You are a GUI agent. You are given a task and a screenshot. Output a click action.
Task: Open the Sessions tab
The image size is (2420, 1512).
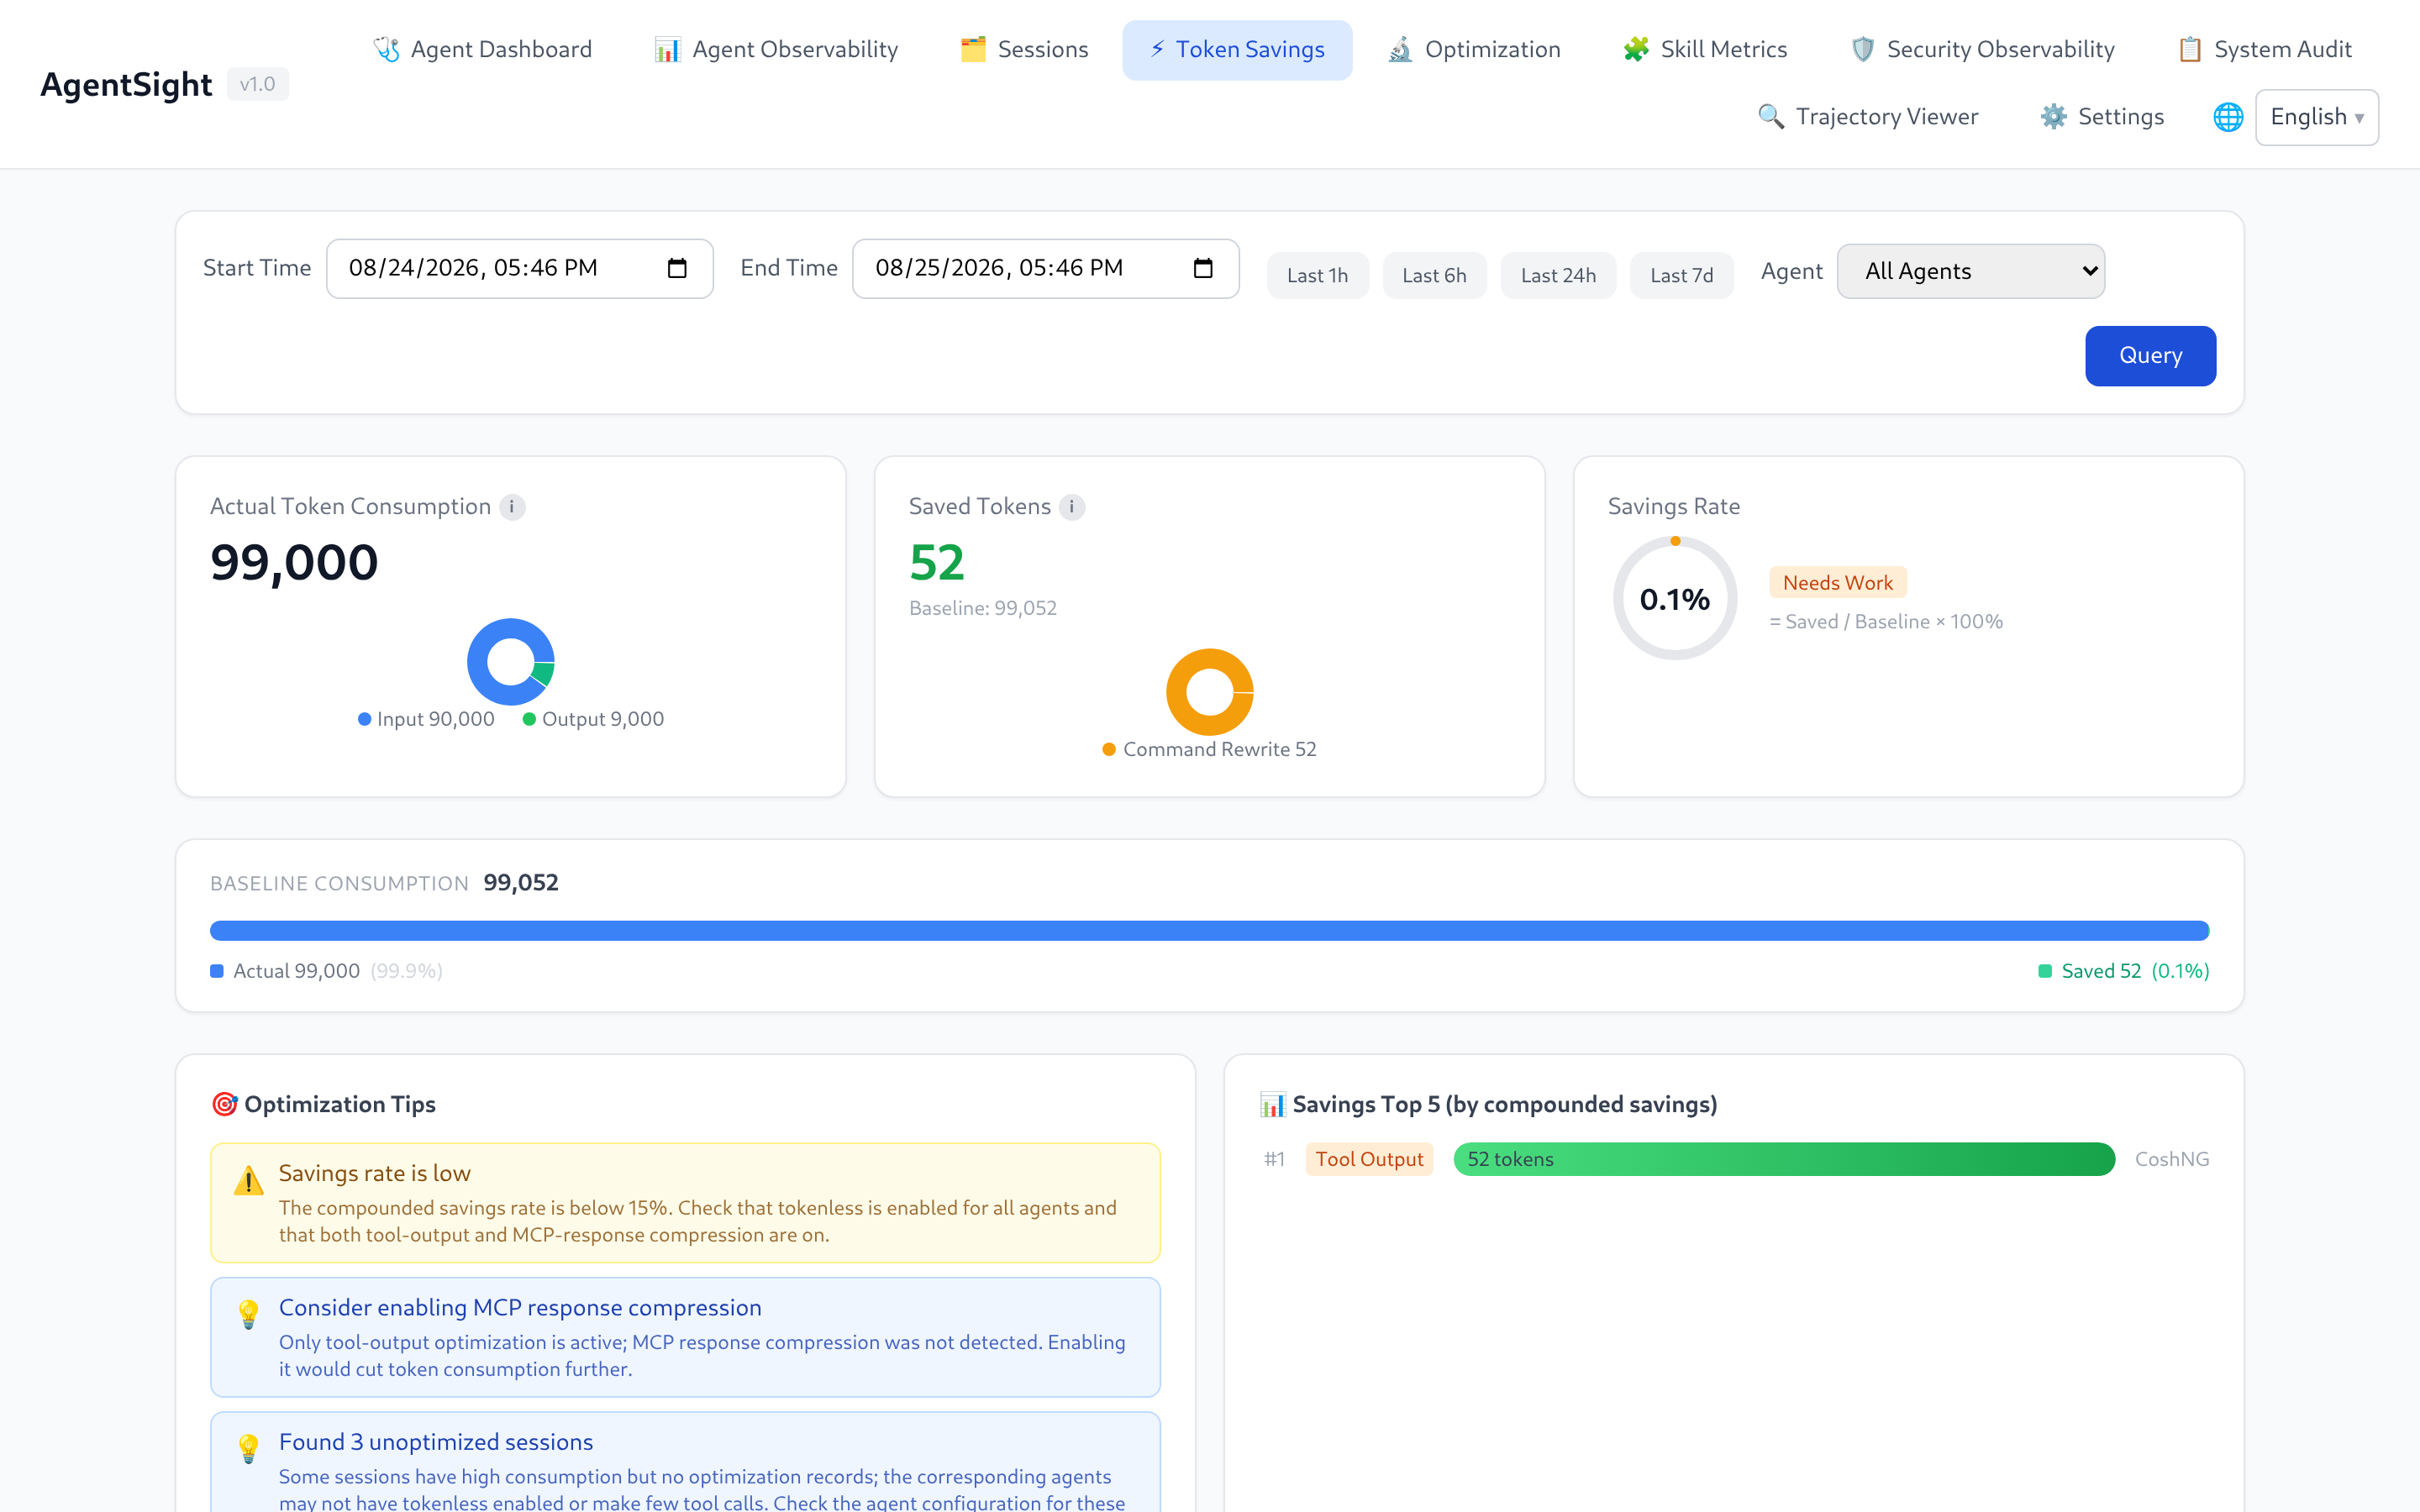click(1024, 49)
